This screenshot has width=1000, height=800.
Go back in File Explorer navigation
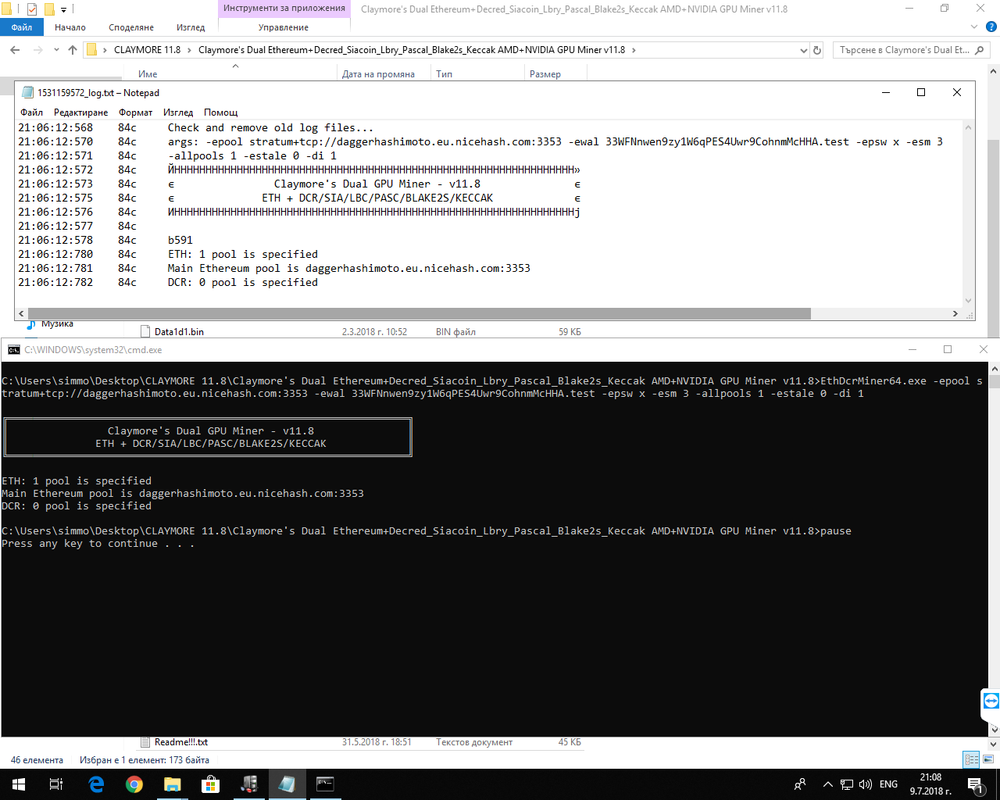coord(15,50)
